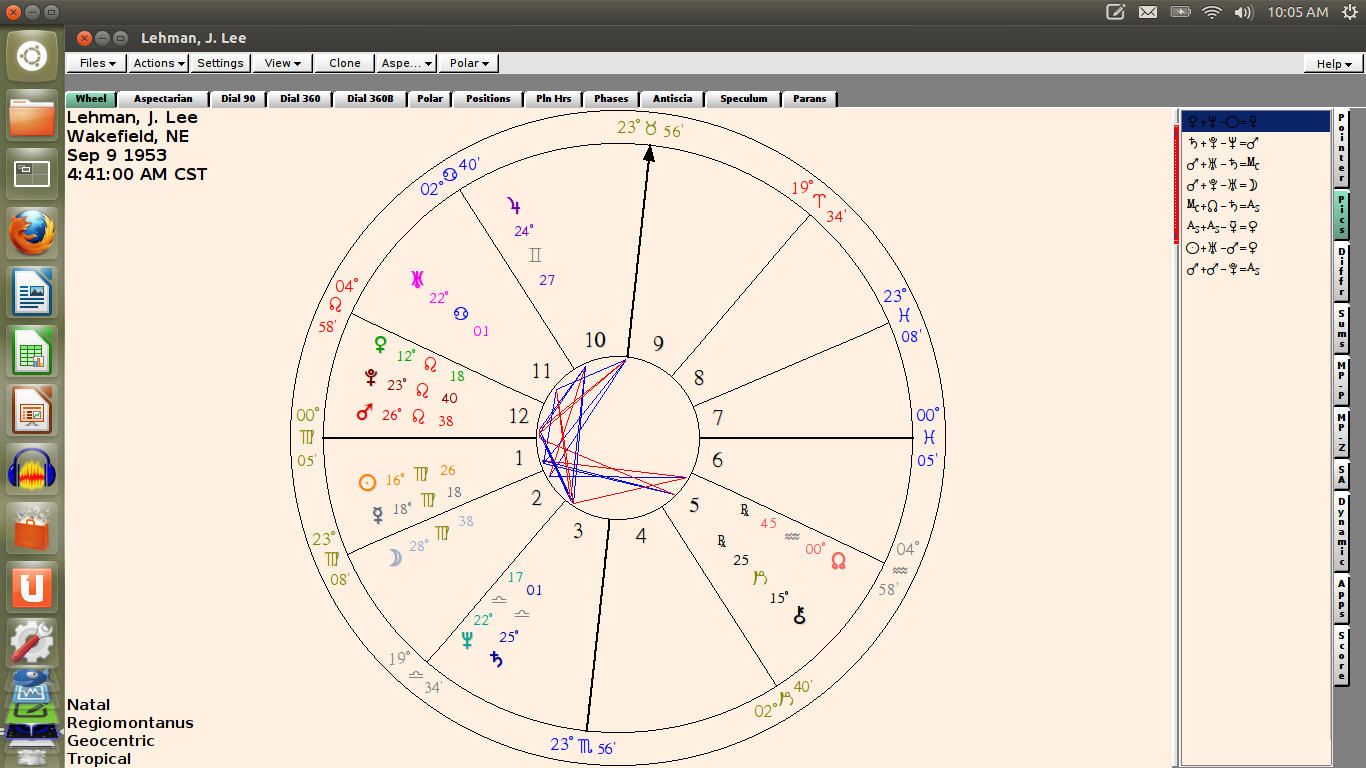Open the View menu
1366x768 pixels.
pos(281,63)
